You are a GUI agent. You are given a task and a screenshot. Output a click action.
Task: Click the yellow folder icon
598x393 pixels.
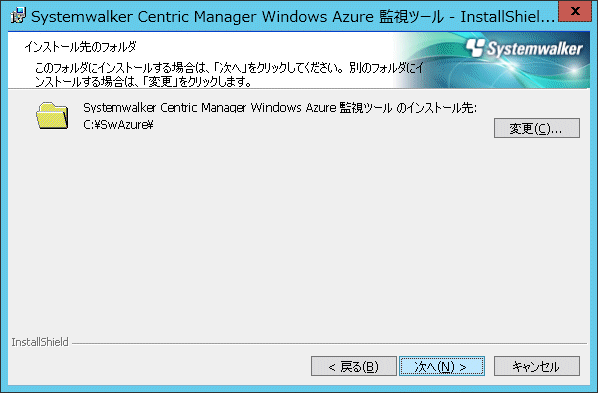pyautogui.click(x=52, y=116)
